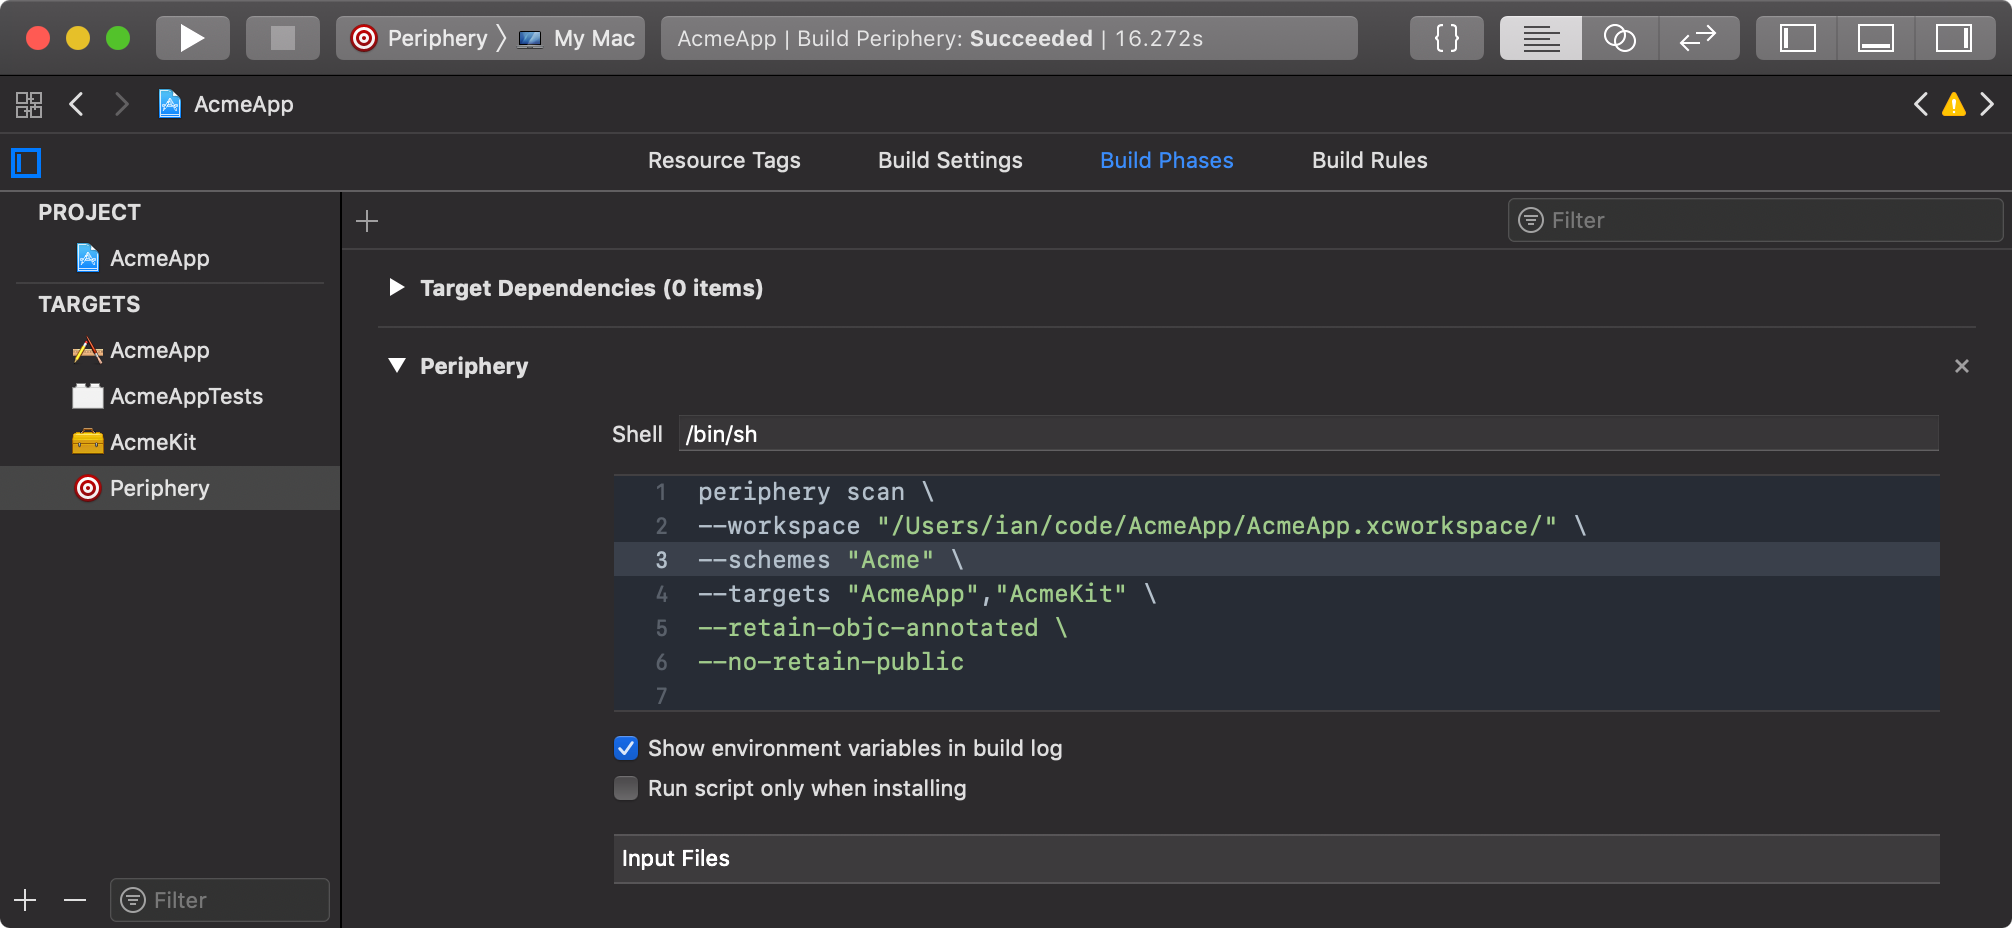This screenshot has width=2012, height=928.
Task: Click the Stop build button
Action: (x=283, y=38)
